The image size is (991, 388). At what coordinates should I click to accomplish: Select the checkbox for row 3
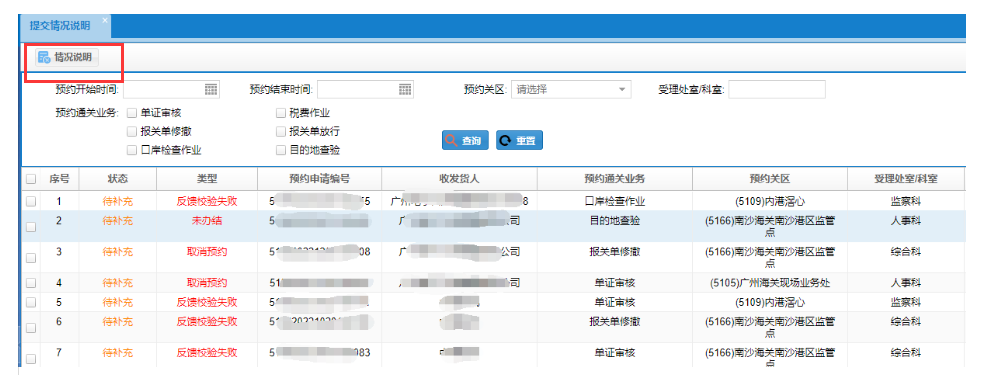pos(30,258)
